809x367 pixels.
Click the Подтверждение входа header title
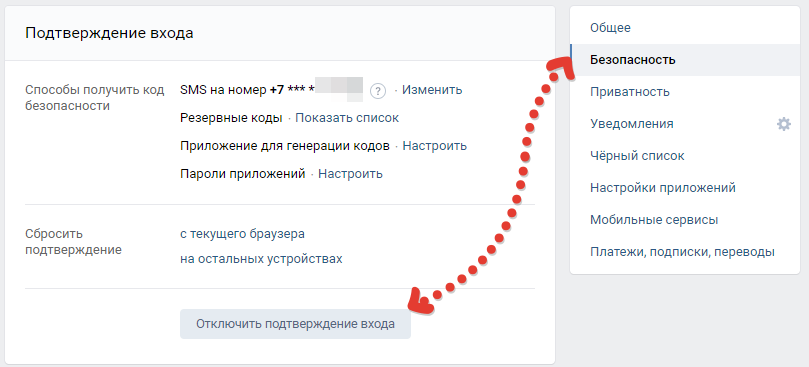[109, 34]
